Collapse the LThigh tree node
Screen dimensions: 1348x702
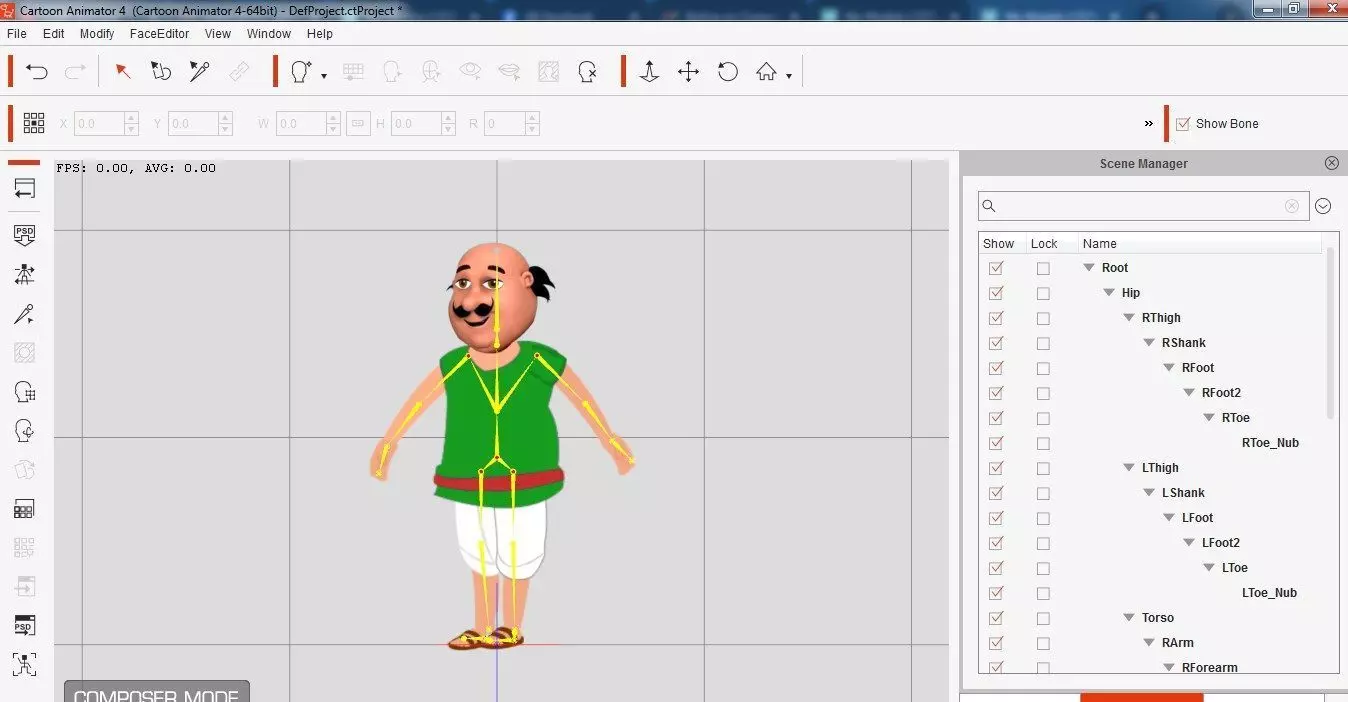point(1129,468)
